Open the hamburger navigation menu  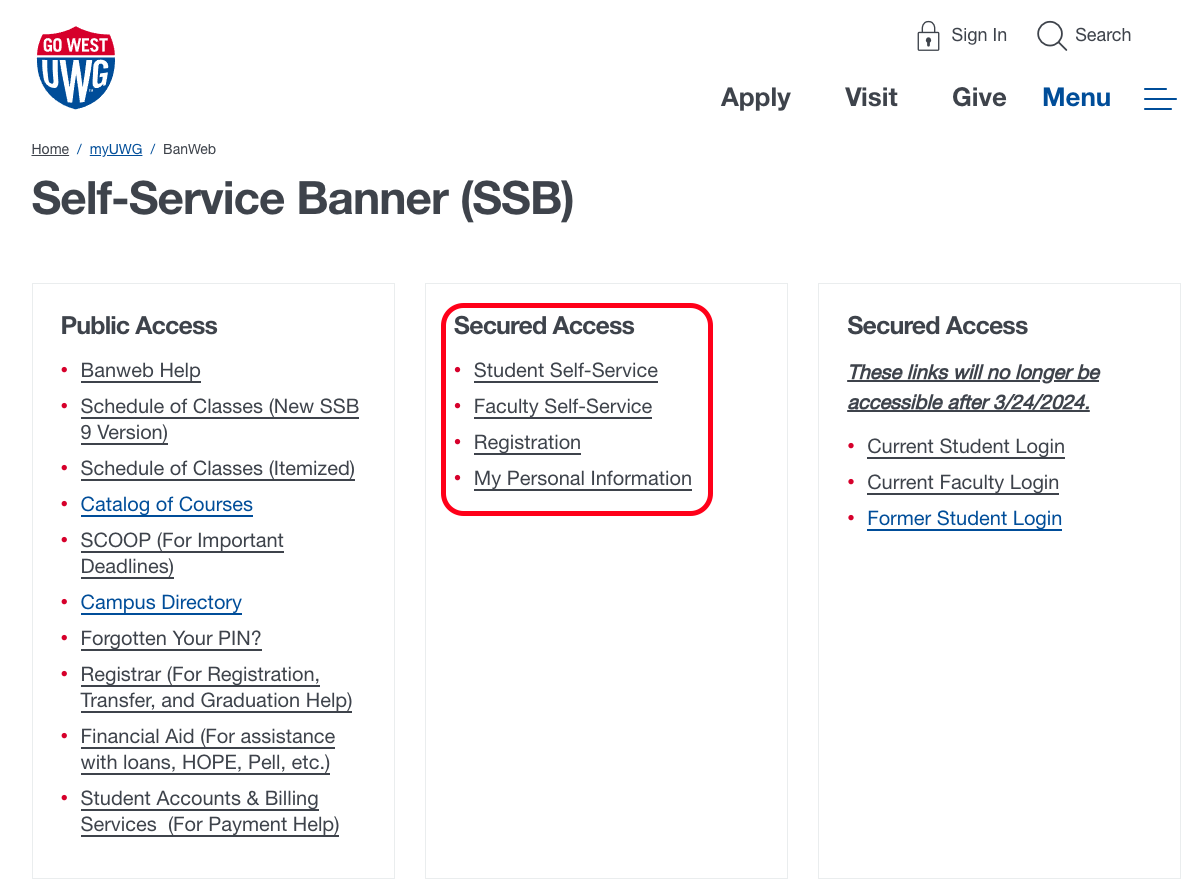click(x=1159, y=98)
